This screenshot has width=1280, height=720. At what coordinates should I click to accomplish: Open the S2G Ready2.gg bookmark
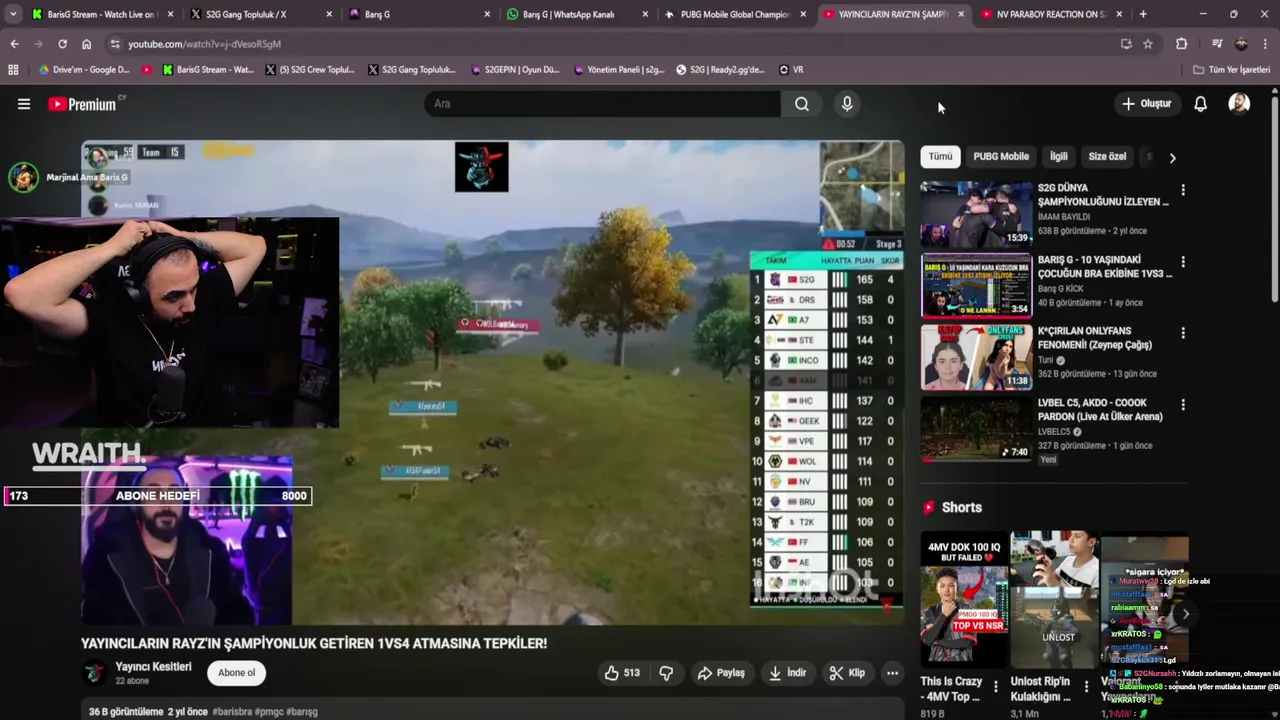(720, 70)
